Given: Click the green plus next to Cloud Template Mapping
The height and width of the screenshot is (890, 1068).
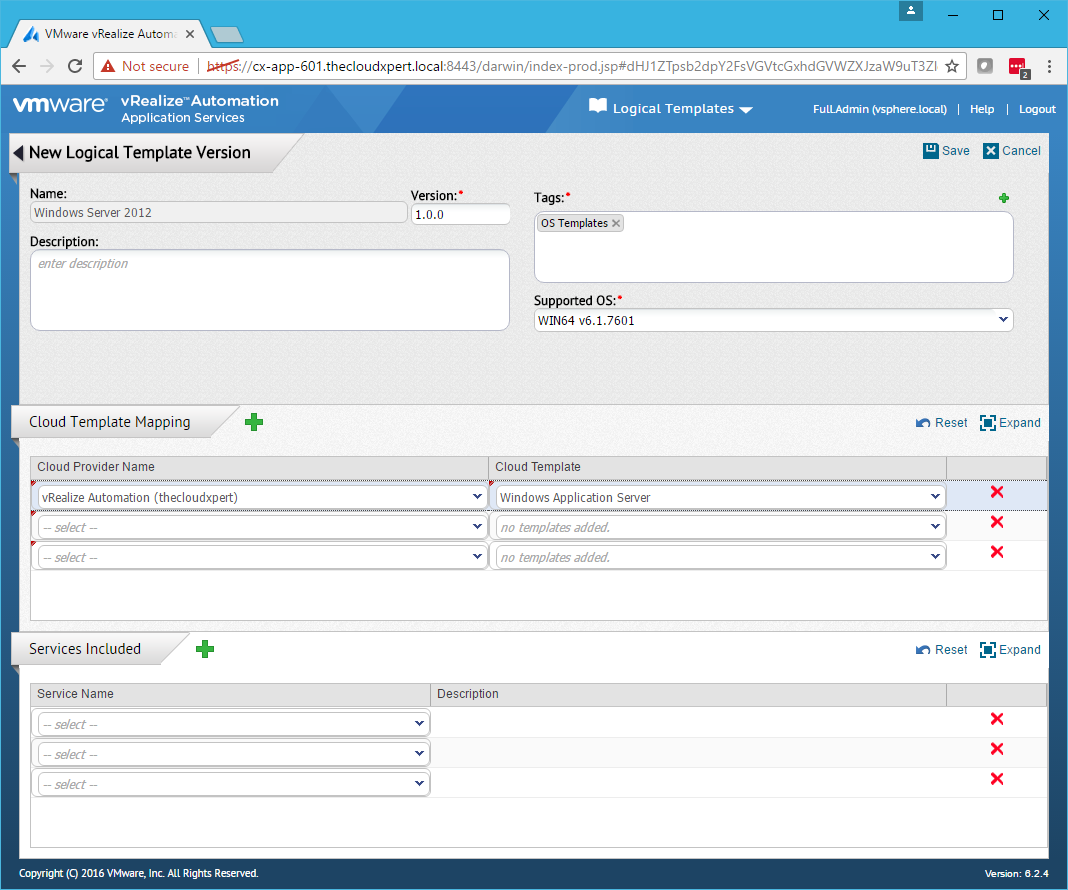Looking at the screenshot, I should 254,422.
